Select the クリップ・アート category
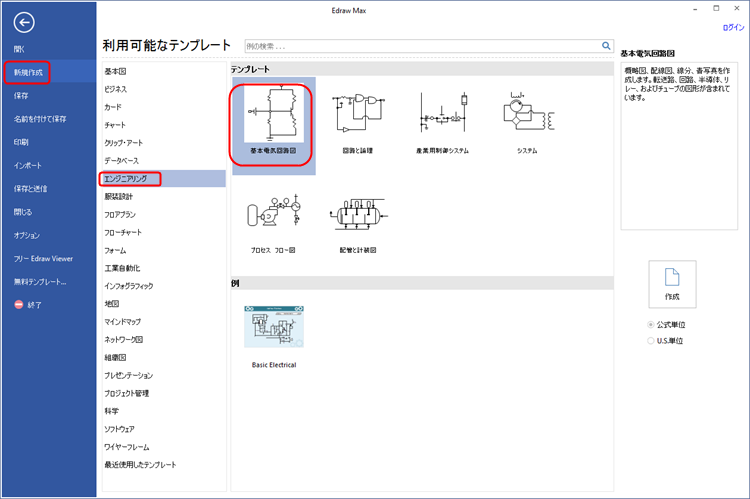This screenshot has height=499, width=750. click(x=123, y=143)
